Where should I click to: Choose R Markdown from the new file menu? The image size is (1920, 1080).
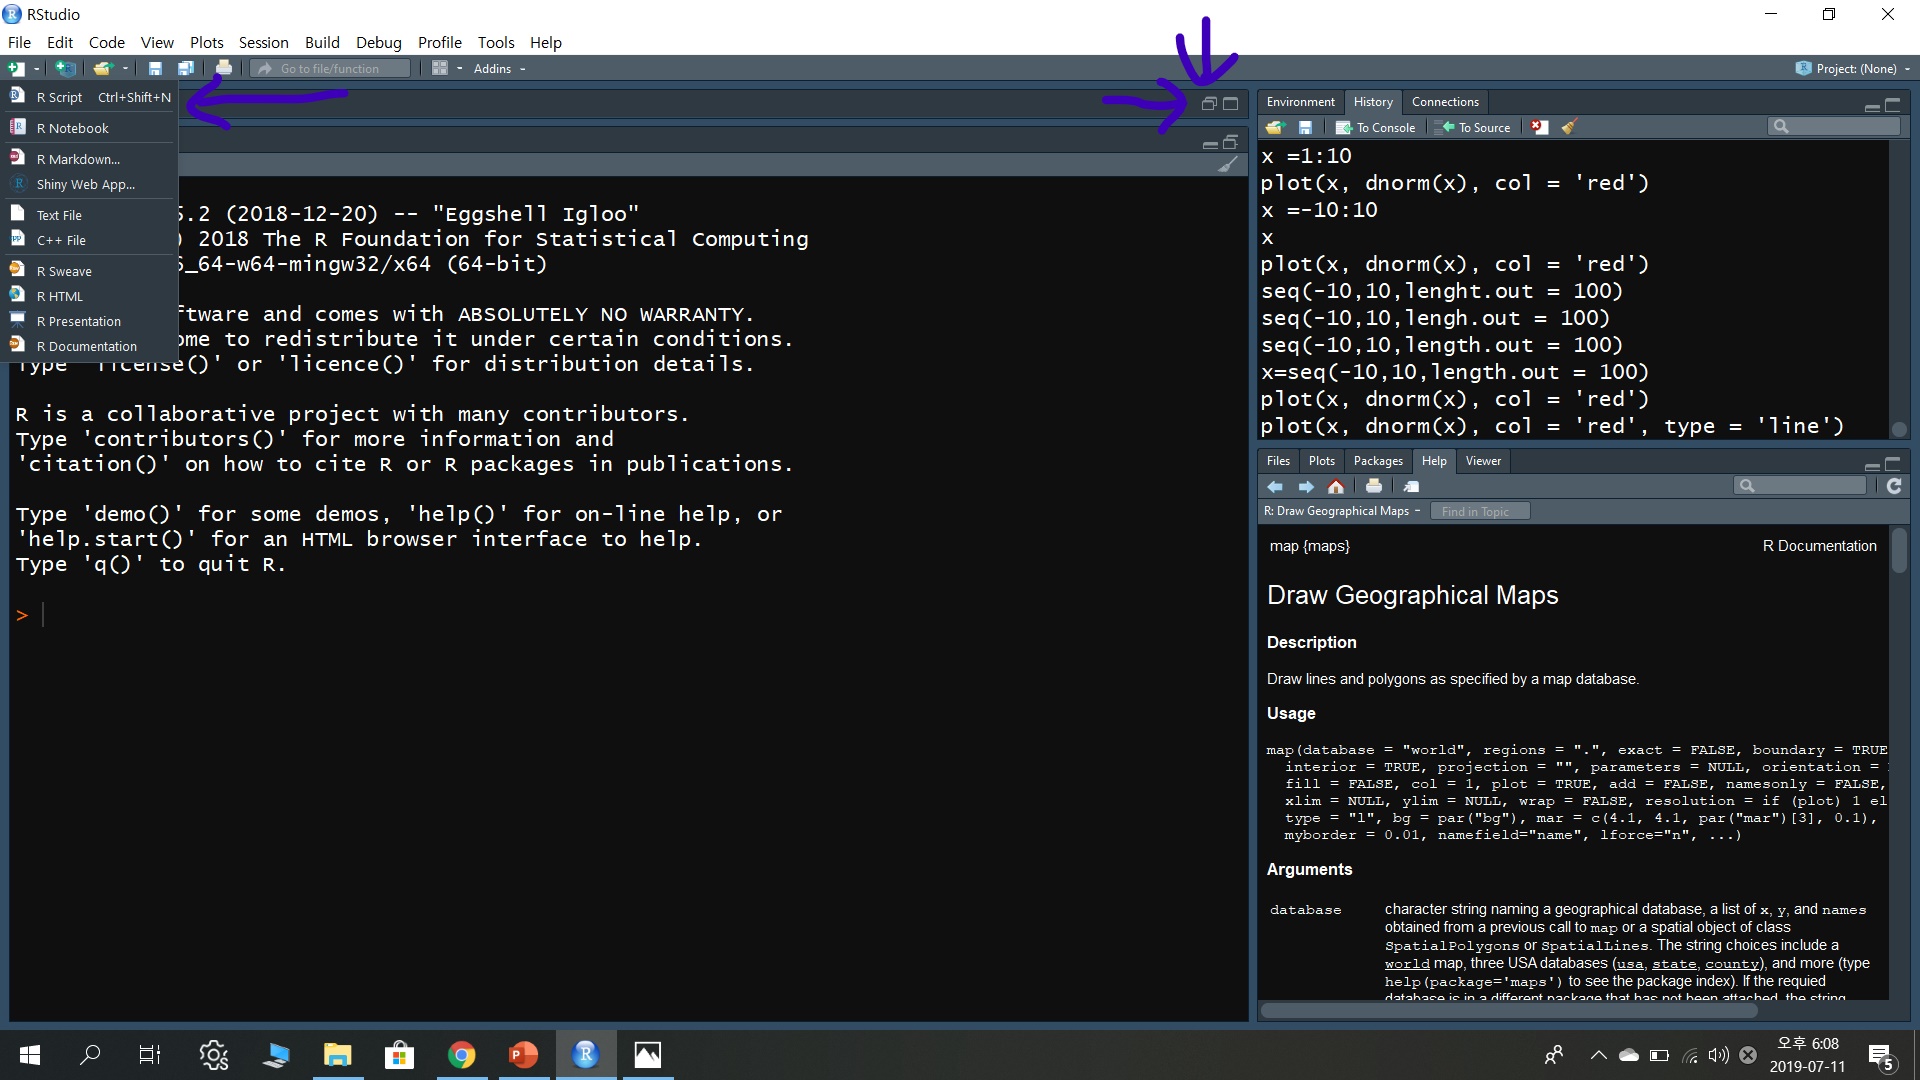pos(78,159)
